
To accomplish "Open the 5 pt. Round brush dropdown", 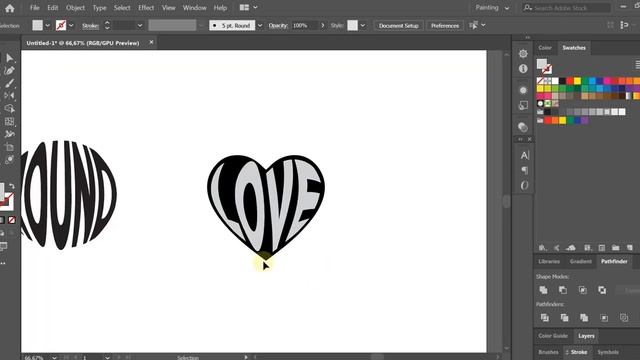I will click(260, 25).
